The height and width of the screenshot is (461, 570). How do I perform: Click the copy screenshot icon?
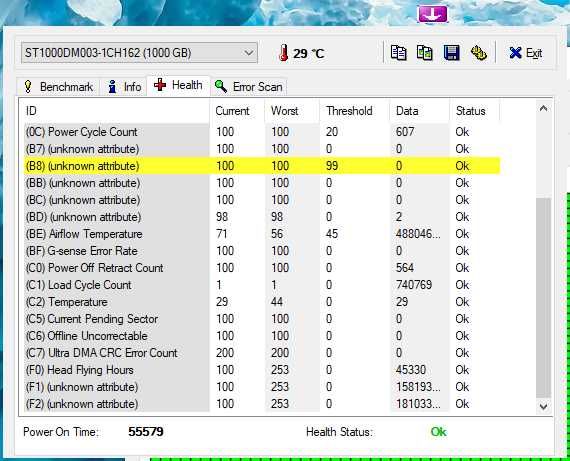click(425, 53)
